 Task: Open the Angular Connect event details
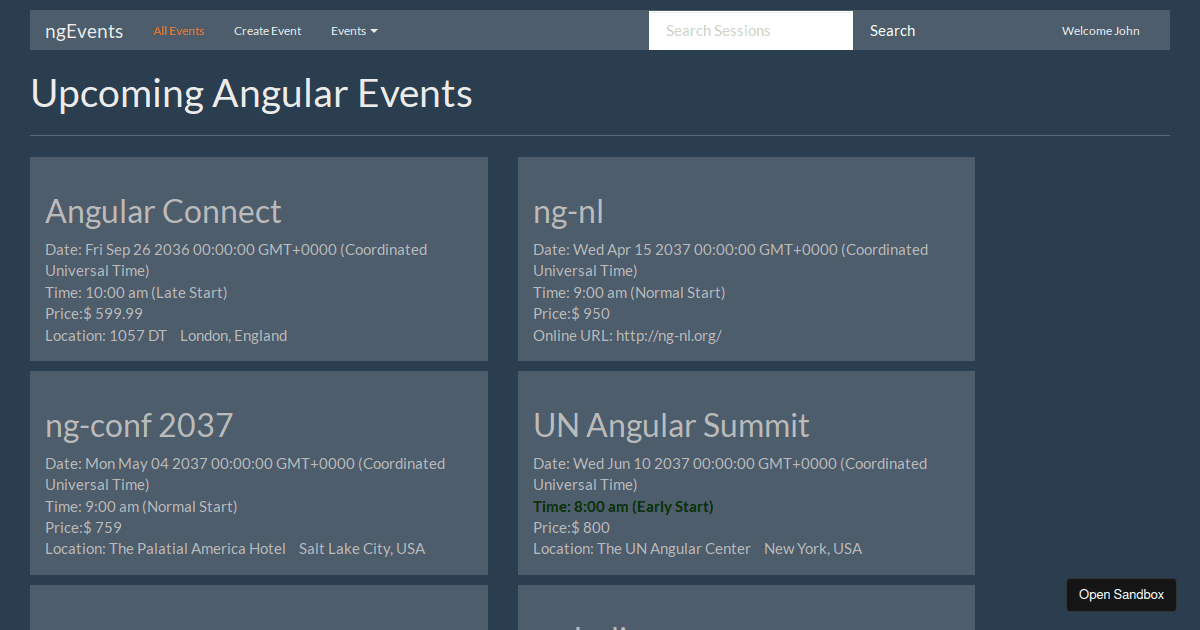click(163, 211)
